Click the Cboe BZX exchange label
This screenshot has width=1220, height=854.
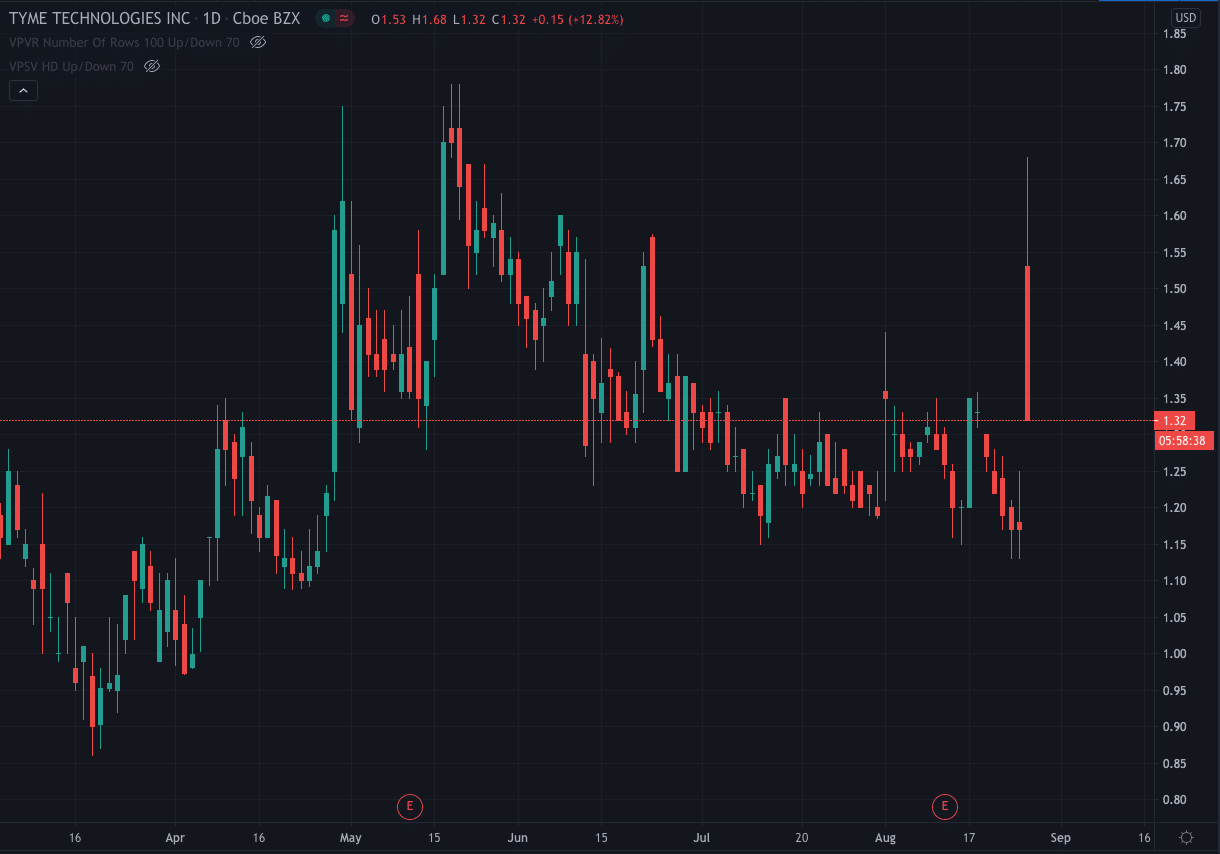tap(273, 19)
